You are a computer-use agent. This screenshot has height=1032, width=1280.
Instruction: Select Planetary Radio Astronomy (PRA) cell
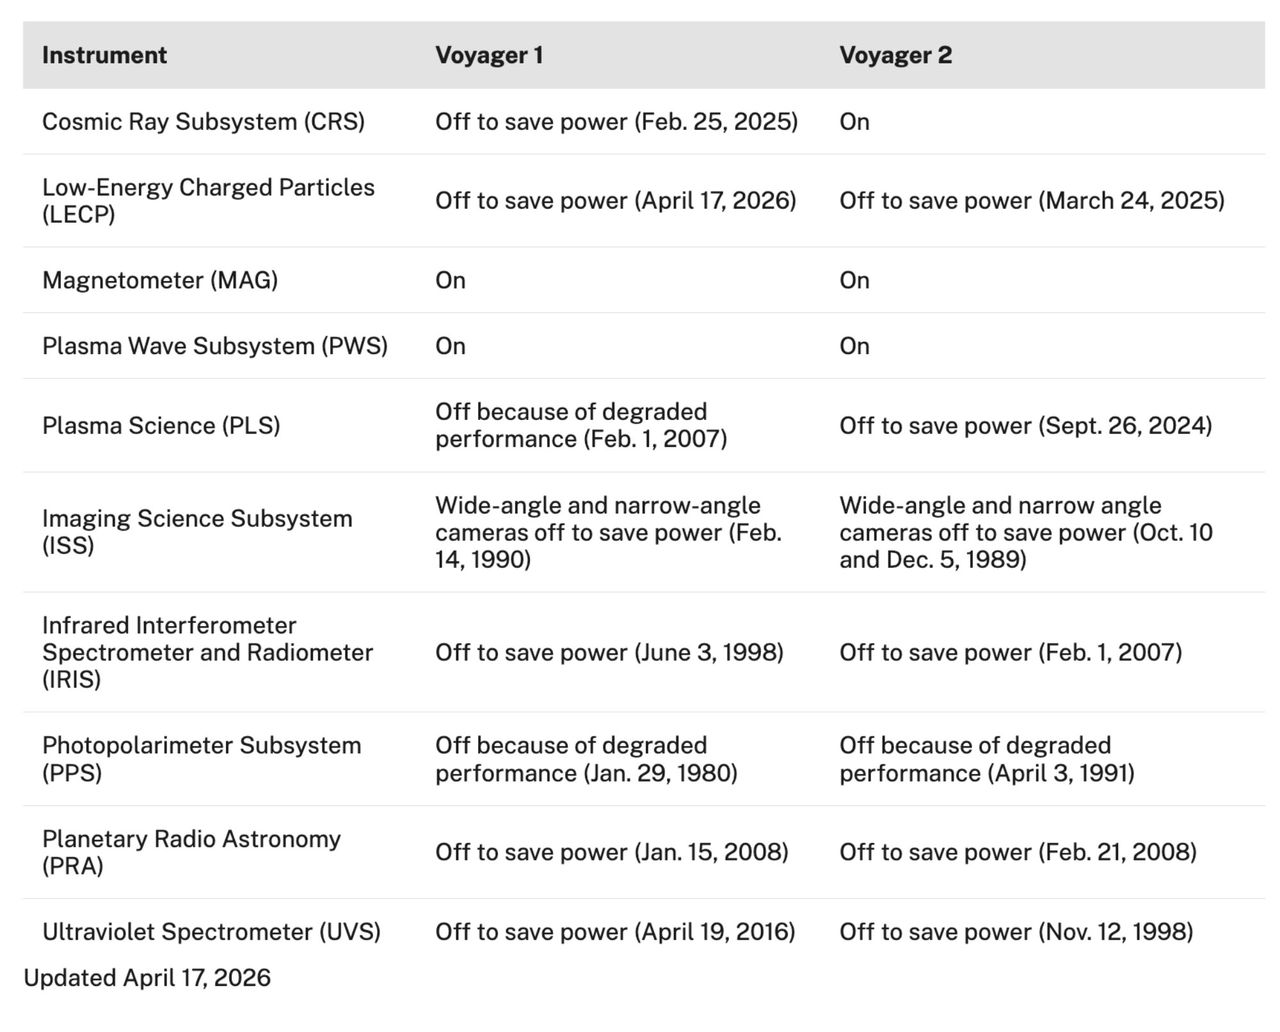pyautogui.click(x=191, y=852)
